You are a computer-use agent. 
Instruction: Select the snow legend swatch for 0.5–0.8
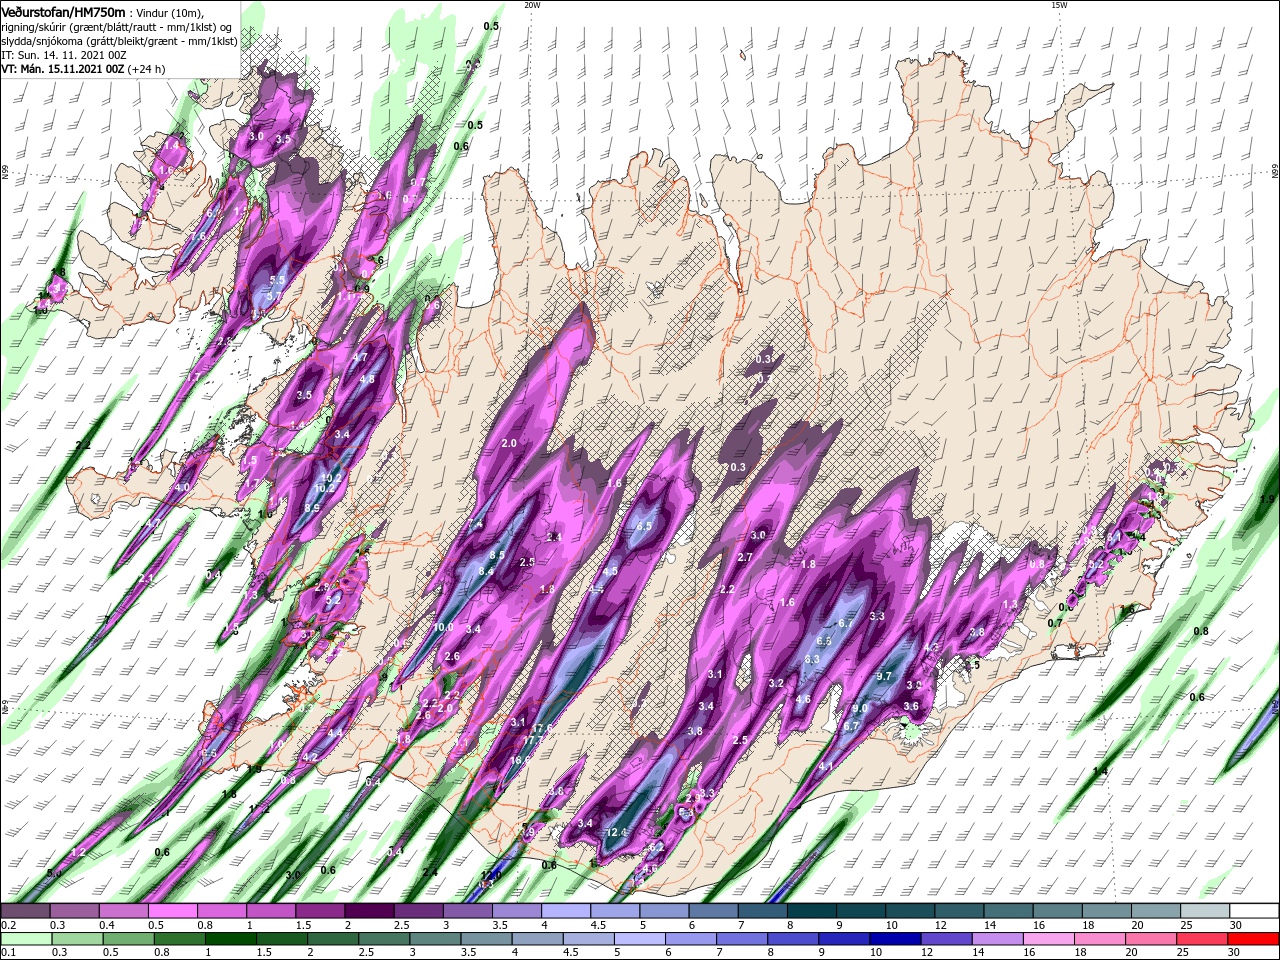tap(172, 911)
